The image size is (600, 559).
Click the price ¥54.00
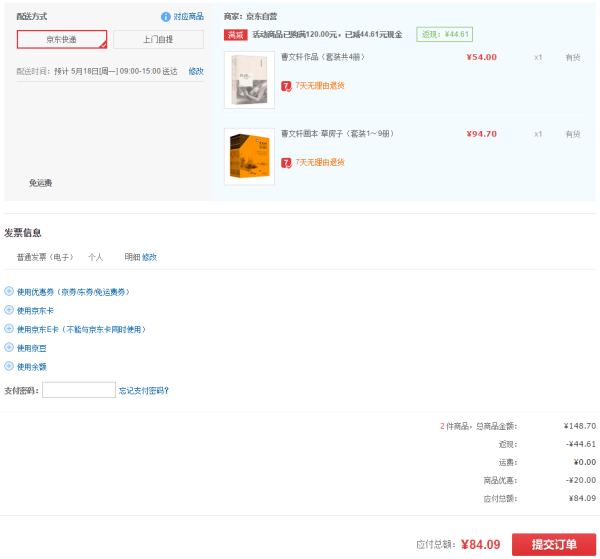[x=481, y=57]
